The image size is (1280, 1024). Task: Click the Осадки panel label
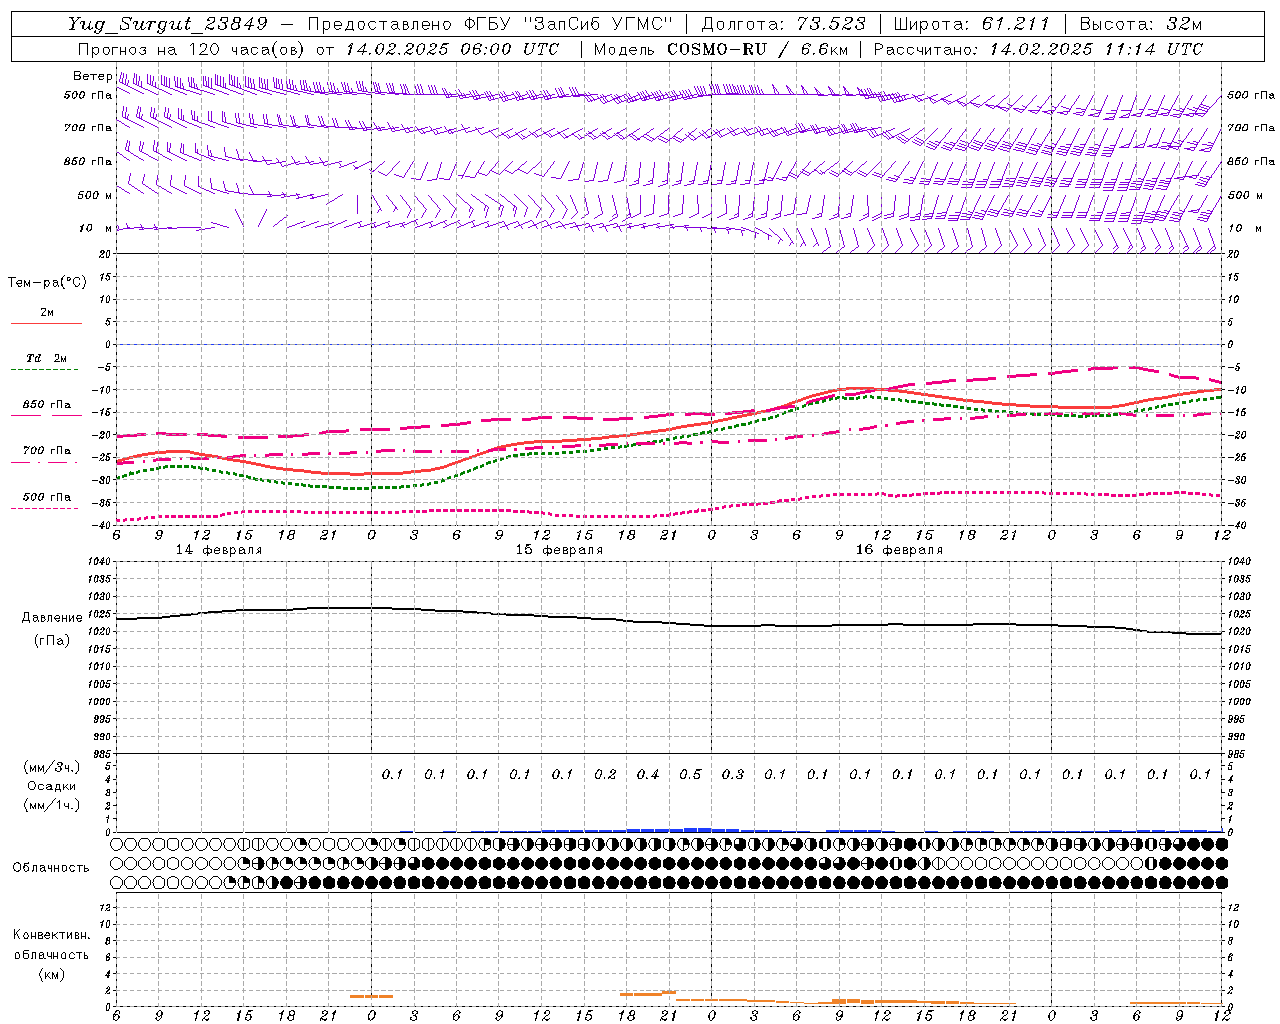click(x=52, y=786)
